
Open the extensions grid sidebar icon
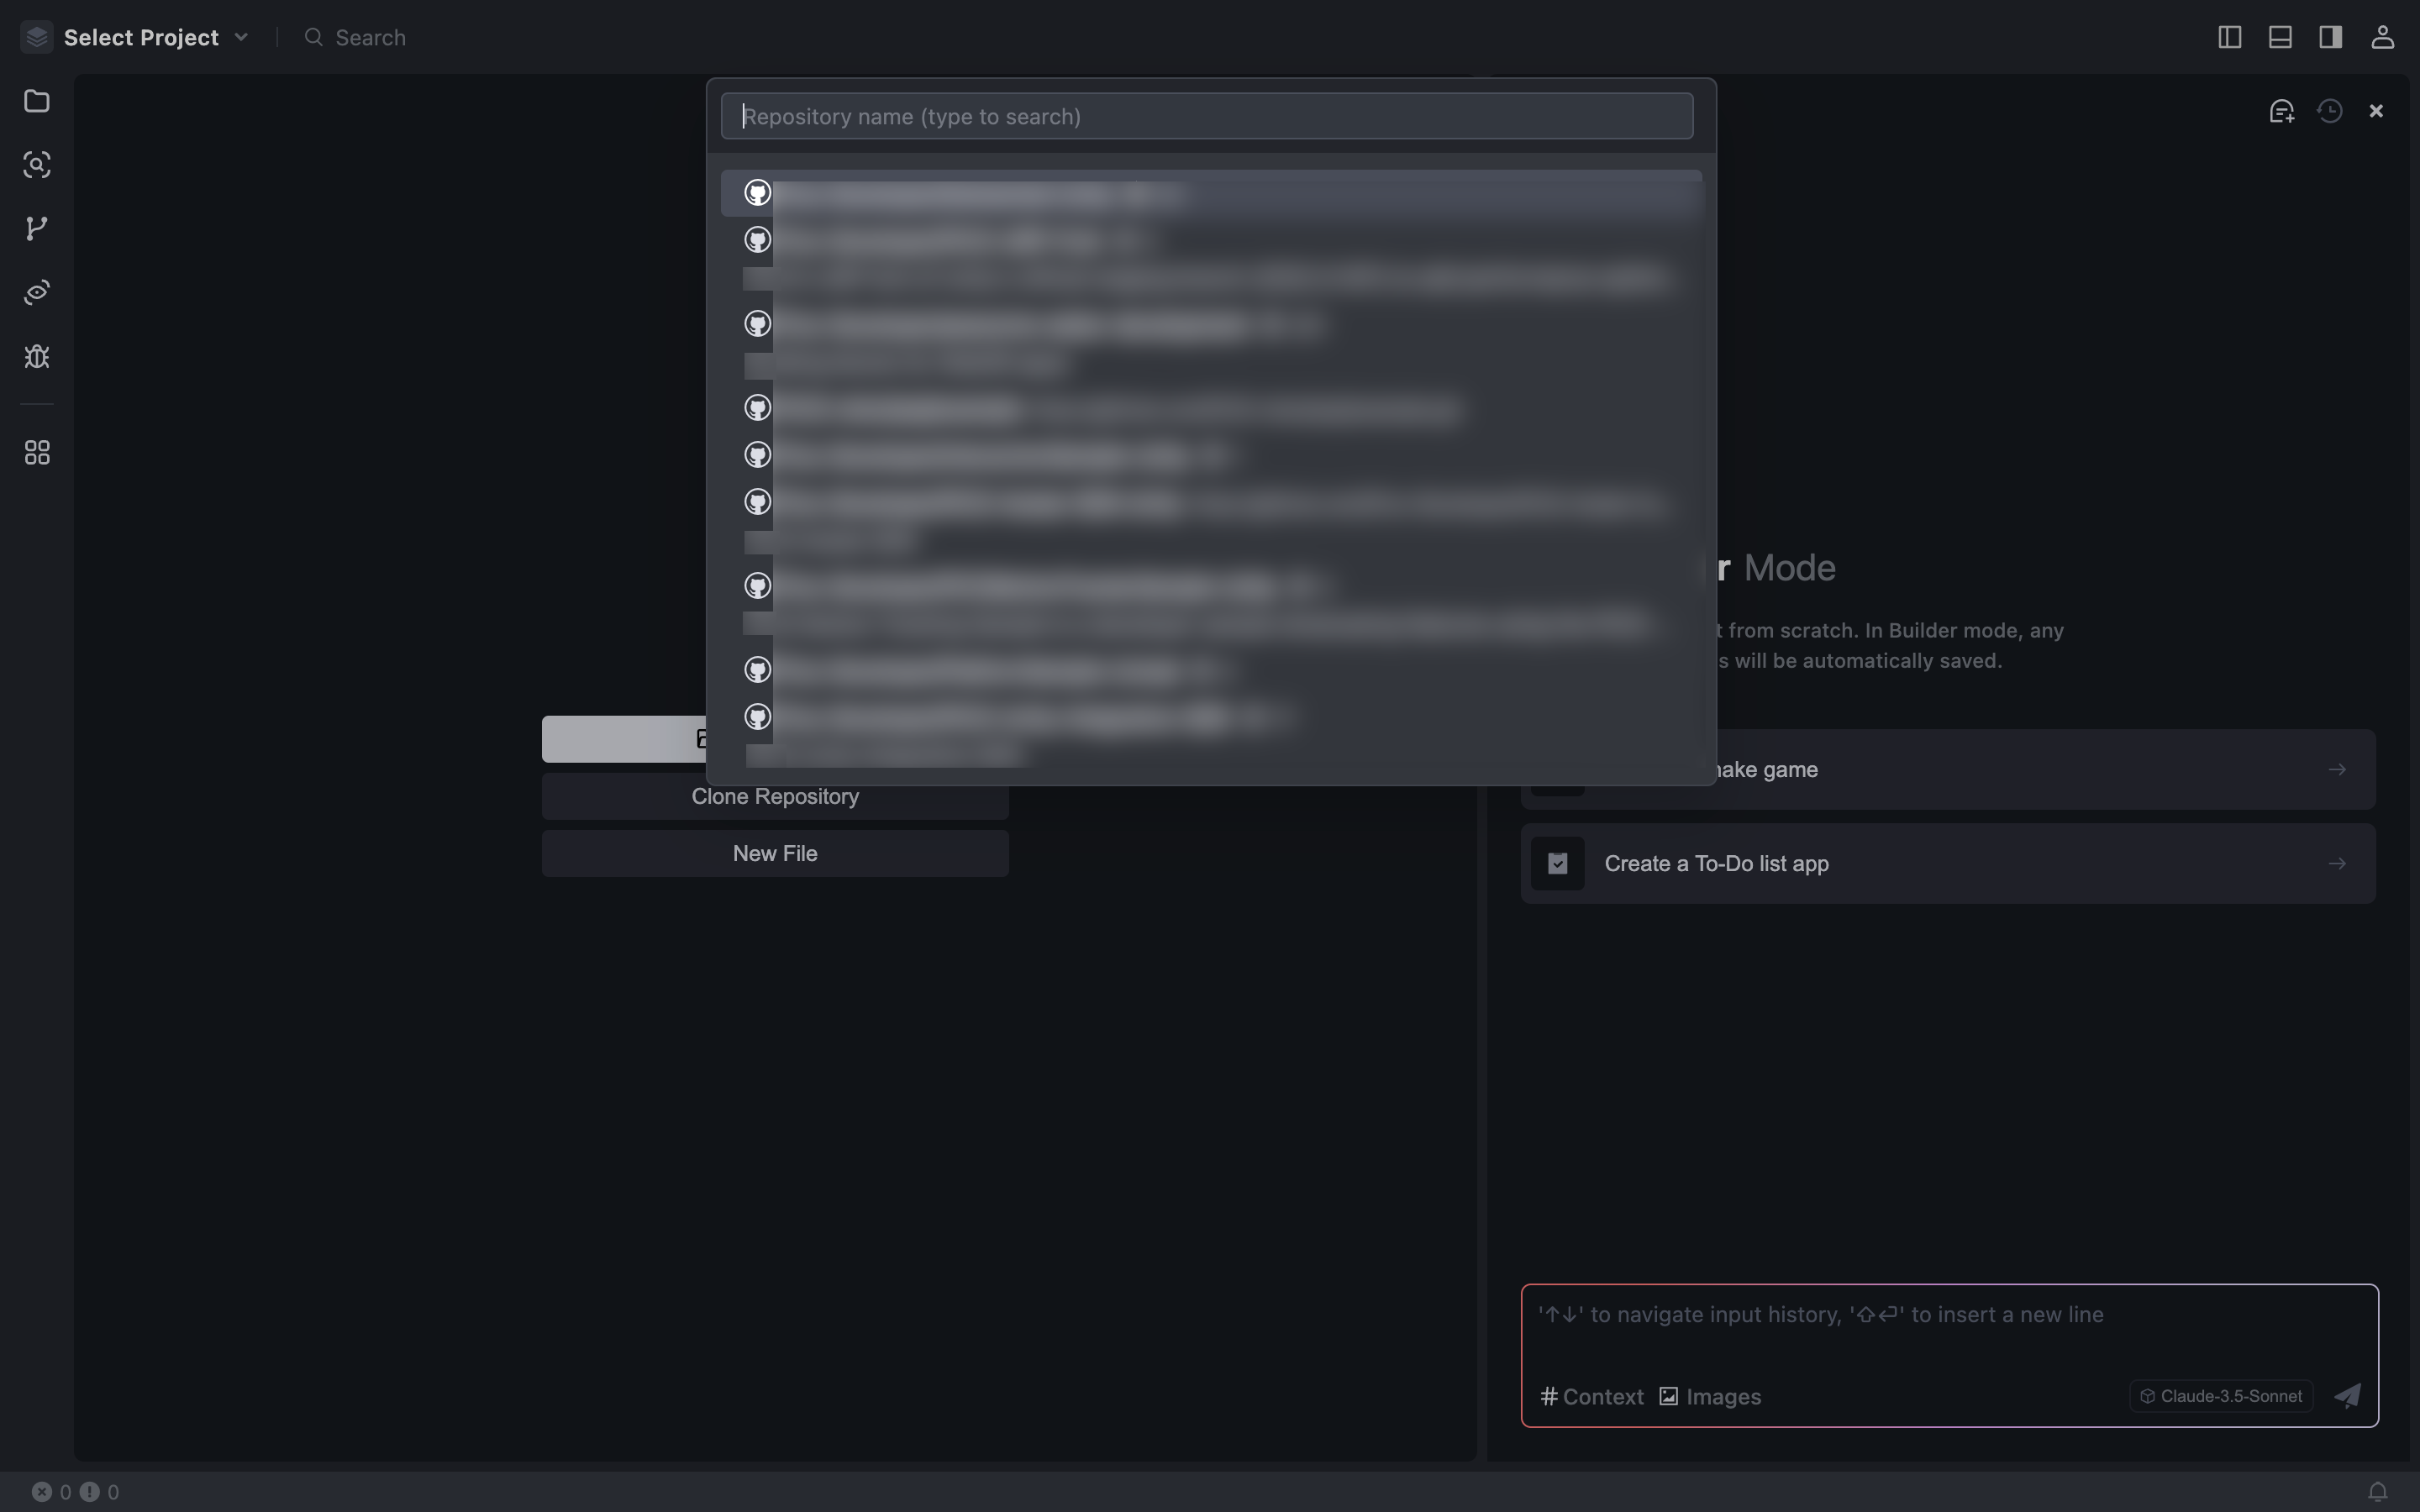(37, 453)
